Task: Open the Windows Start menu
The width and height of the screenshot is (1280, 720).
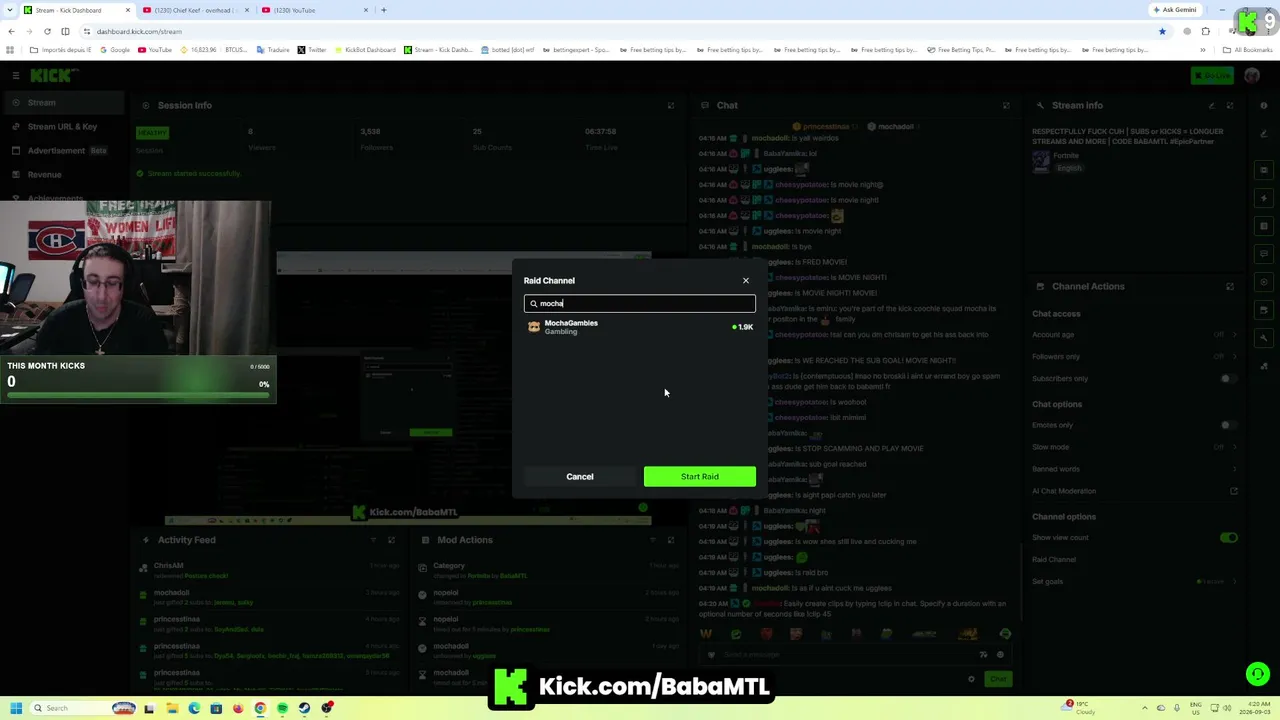Action: (16, 708)
